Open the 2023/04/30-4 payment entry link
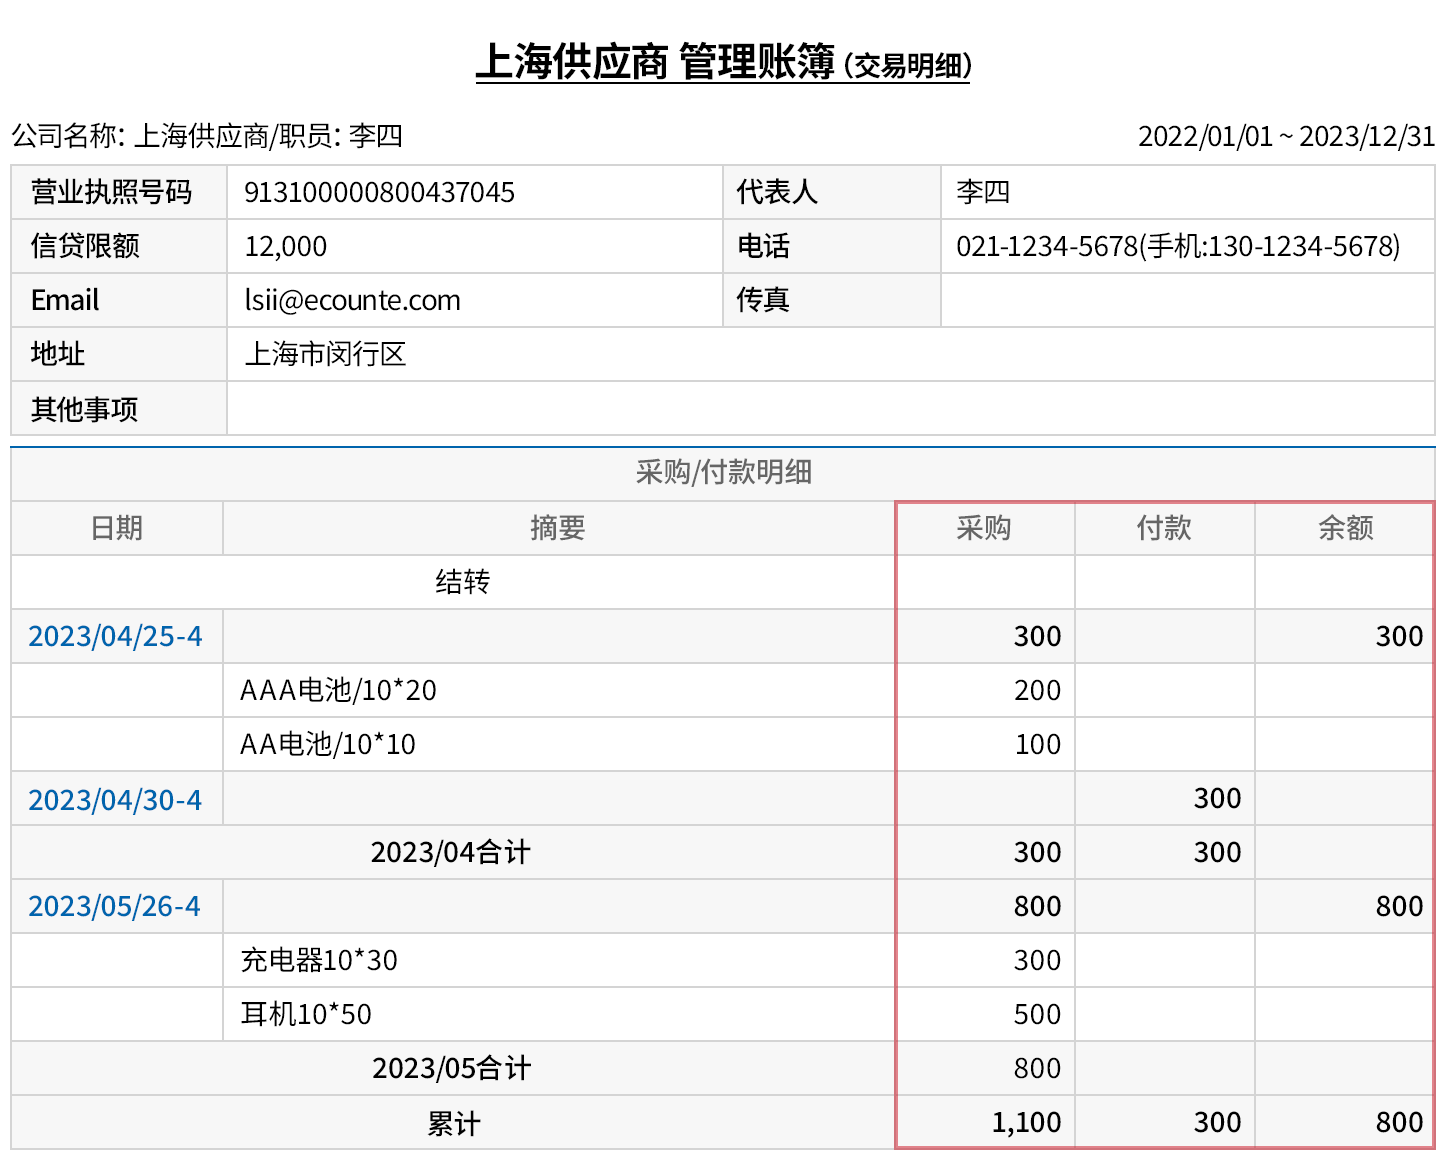 [115, 801]
